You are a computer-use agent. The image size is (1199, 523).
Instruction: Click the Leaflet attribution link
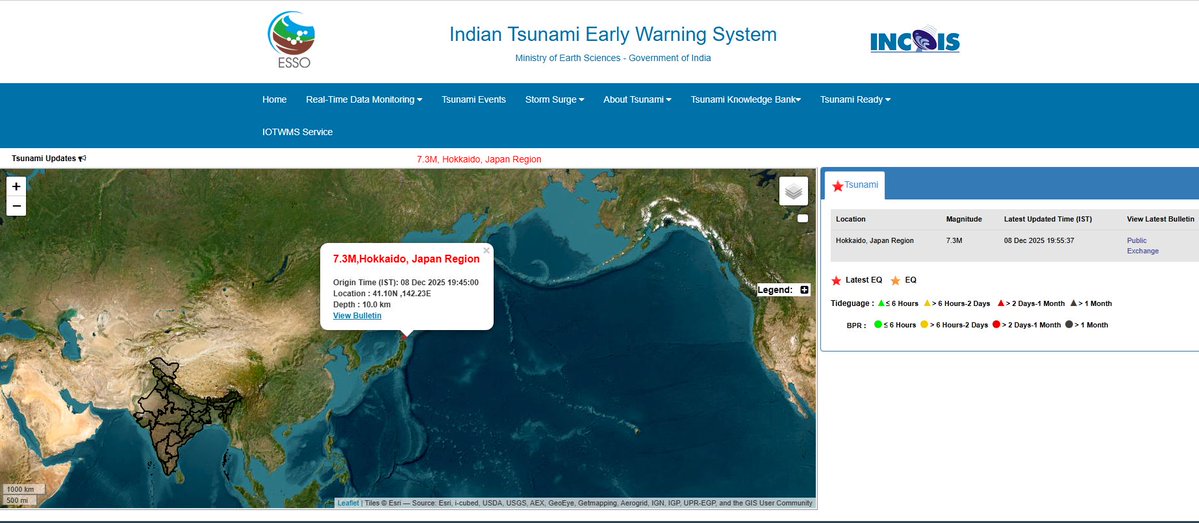pos(348,503)
